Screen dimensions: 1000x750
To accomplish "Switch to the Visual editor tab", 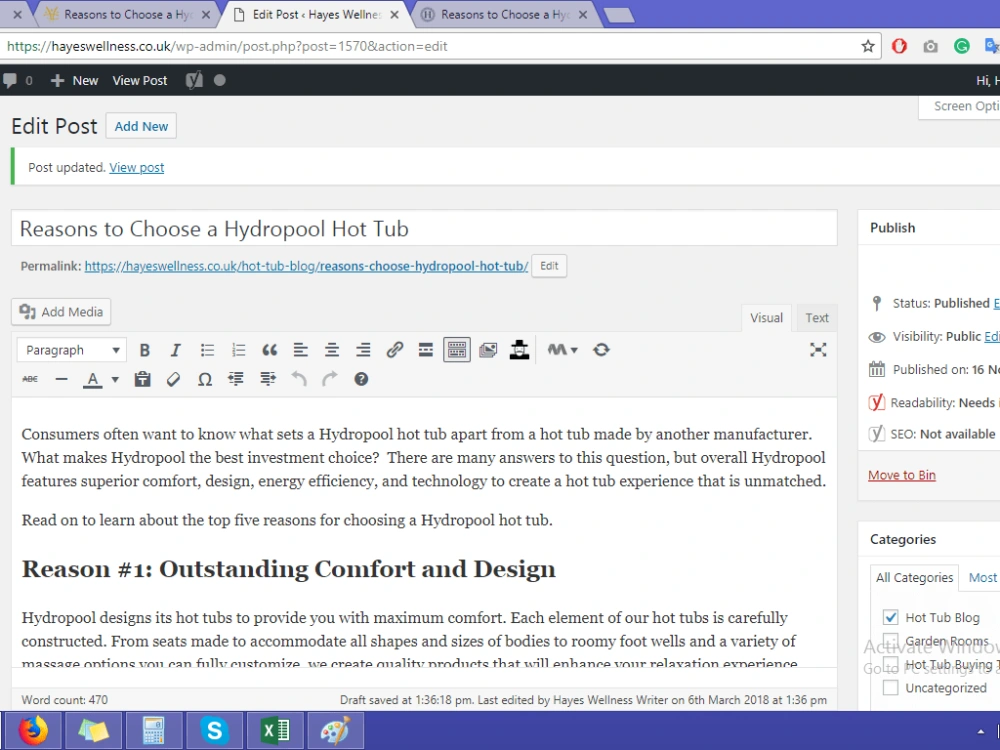I will tap(766, 318).
